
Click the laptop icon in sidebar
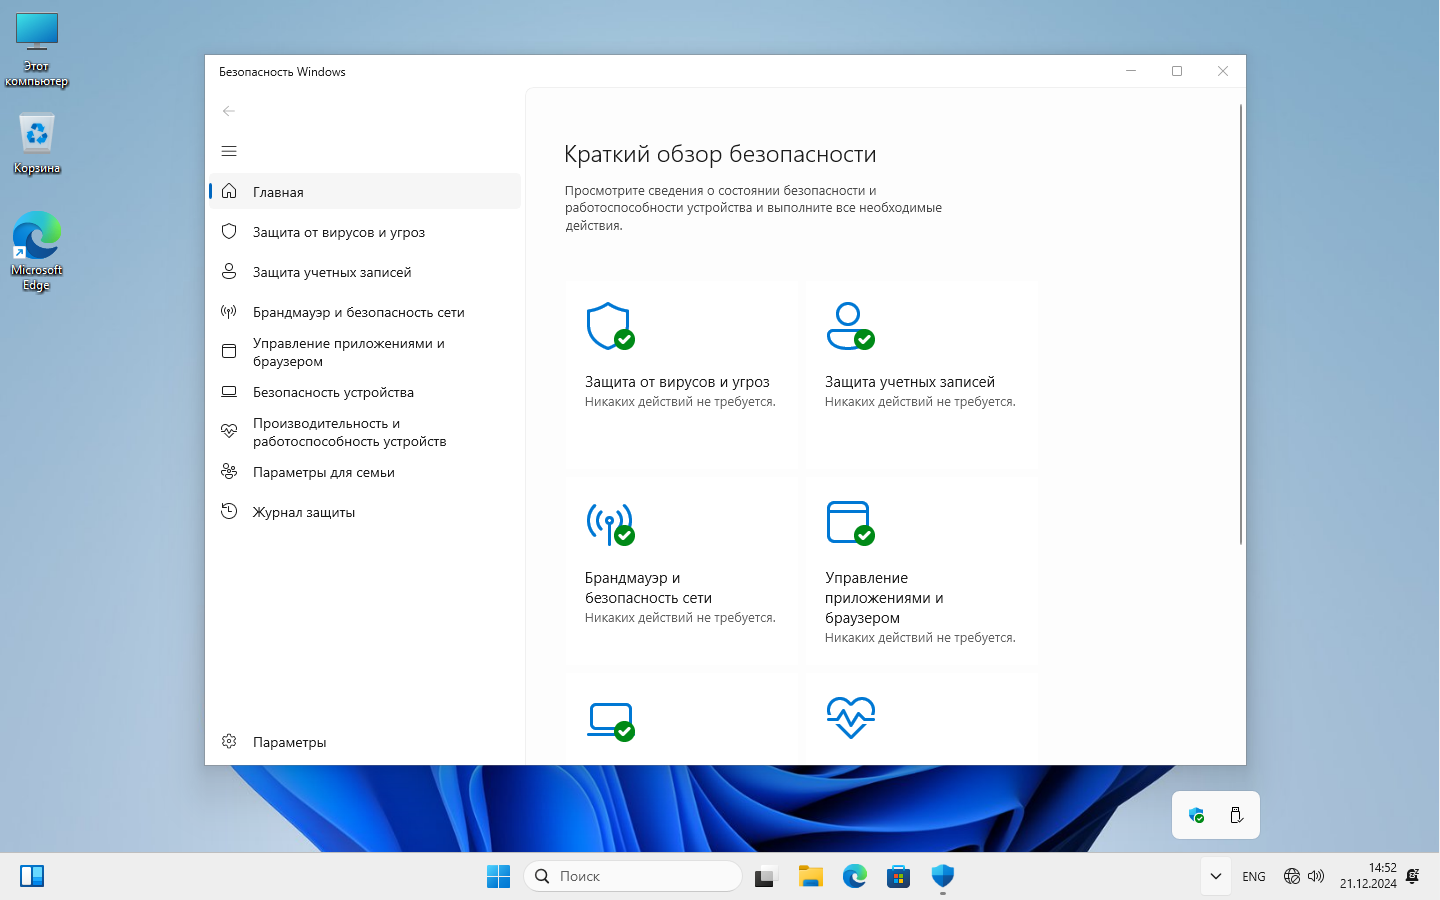click(229, 391)
